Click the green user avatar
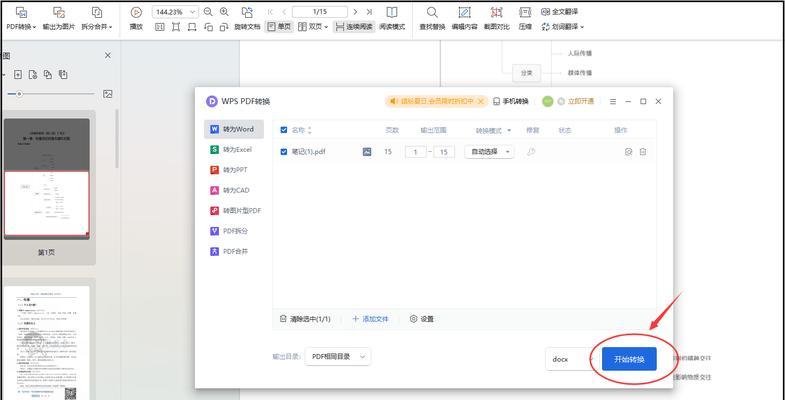The image size is (785, 400). 548,101
